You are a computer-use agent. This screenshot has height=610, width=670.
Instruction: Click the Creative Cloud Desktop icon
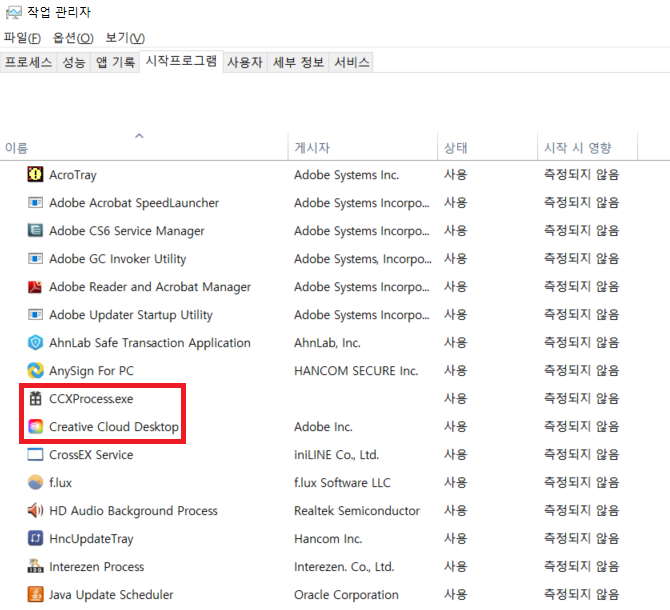point(35,426)
